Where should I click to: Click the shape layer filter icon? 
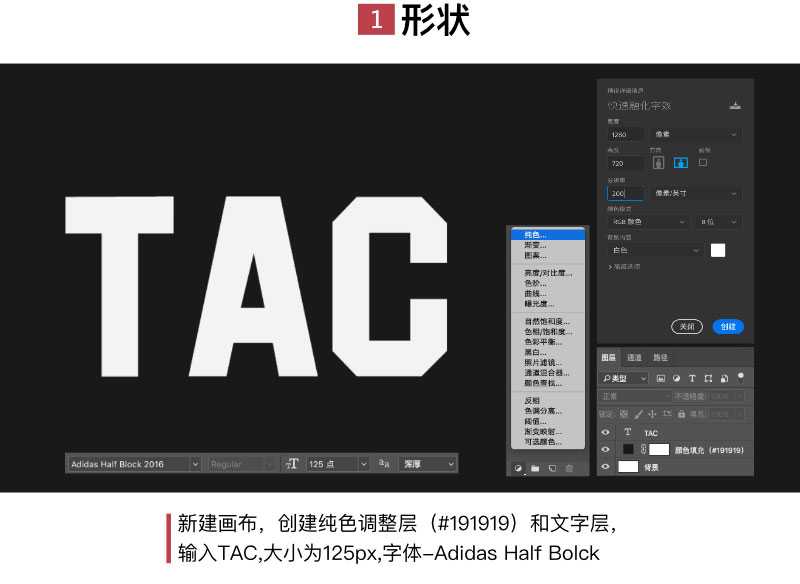[x=709, y=377]
